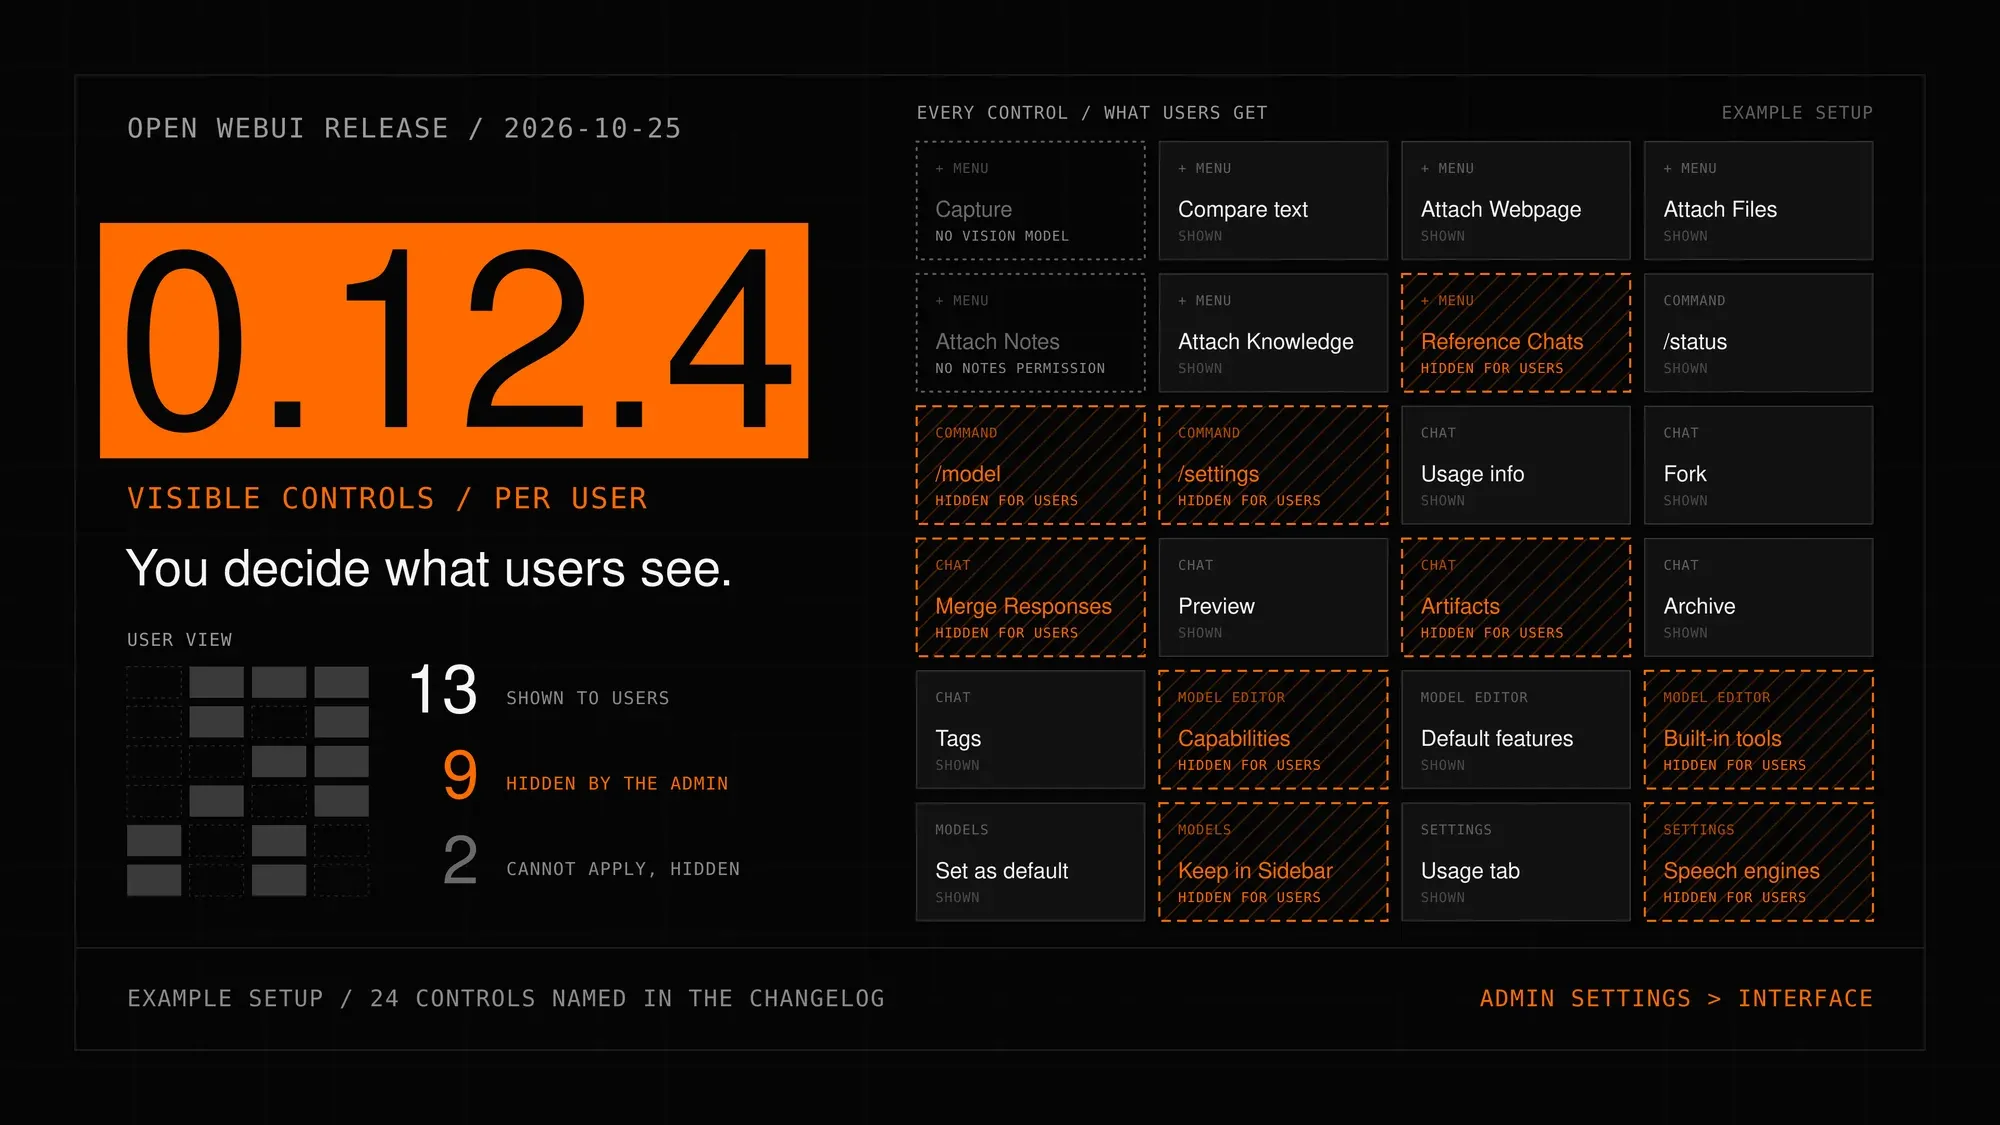Screen dimensions: 2000x1125
Task: Click the Merge Responses card
Action: coord(1030,597)
